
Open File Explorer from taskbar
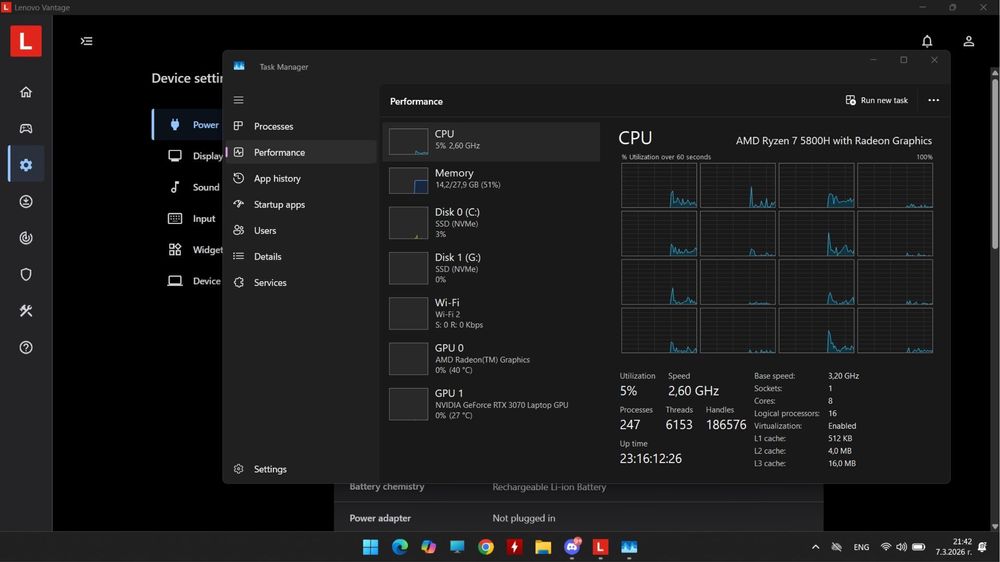click(x=543, y=547)
